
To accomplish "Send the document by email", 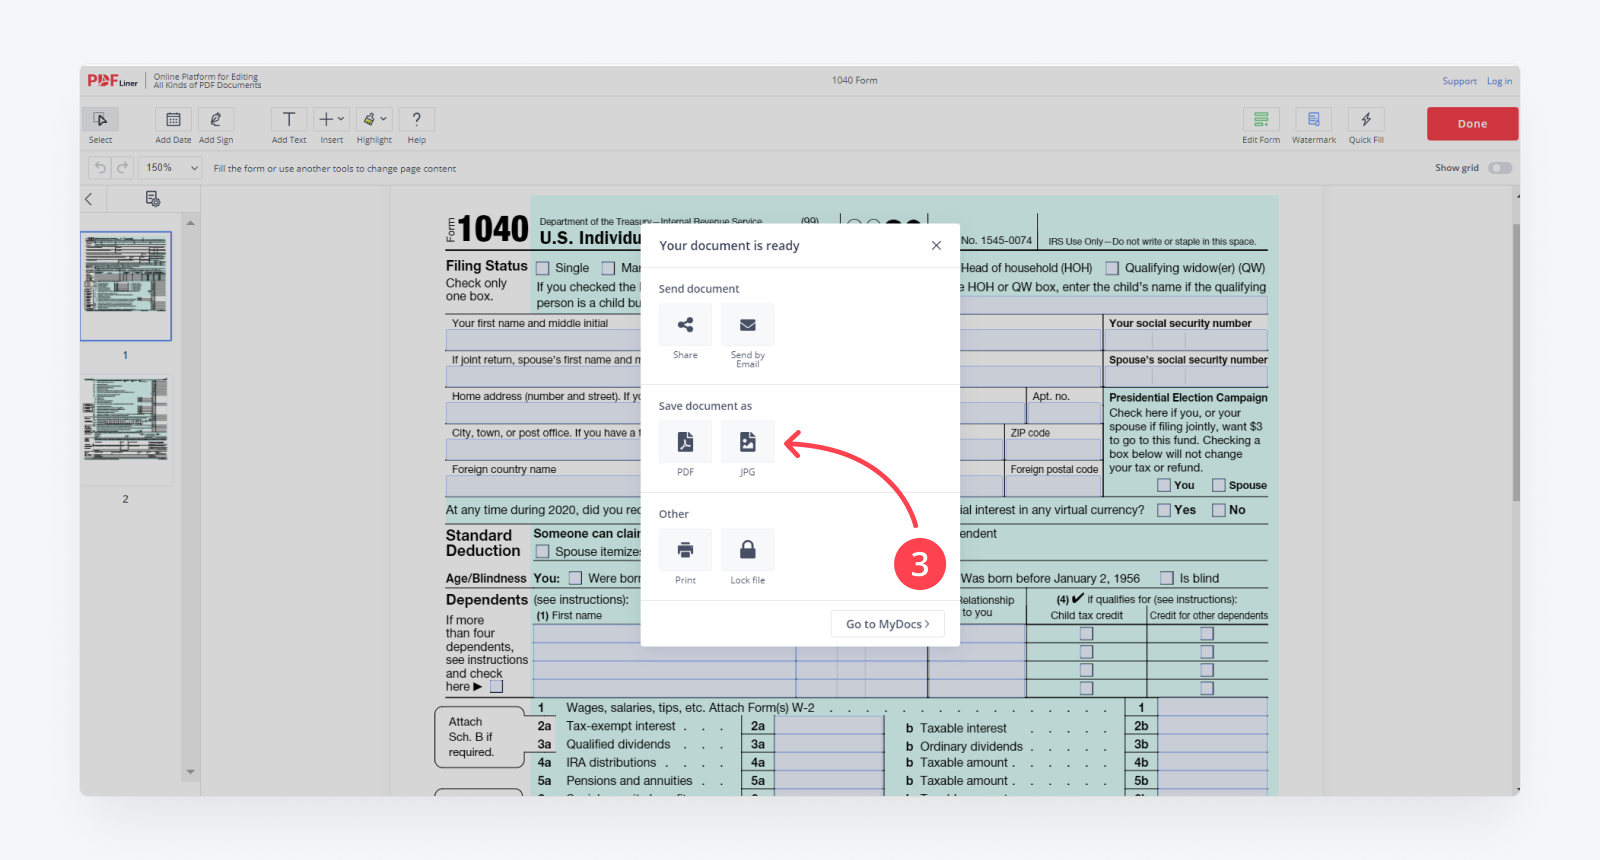I will pyautogui.click(x=747, y=325).
